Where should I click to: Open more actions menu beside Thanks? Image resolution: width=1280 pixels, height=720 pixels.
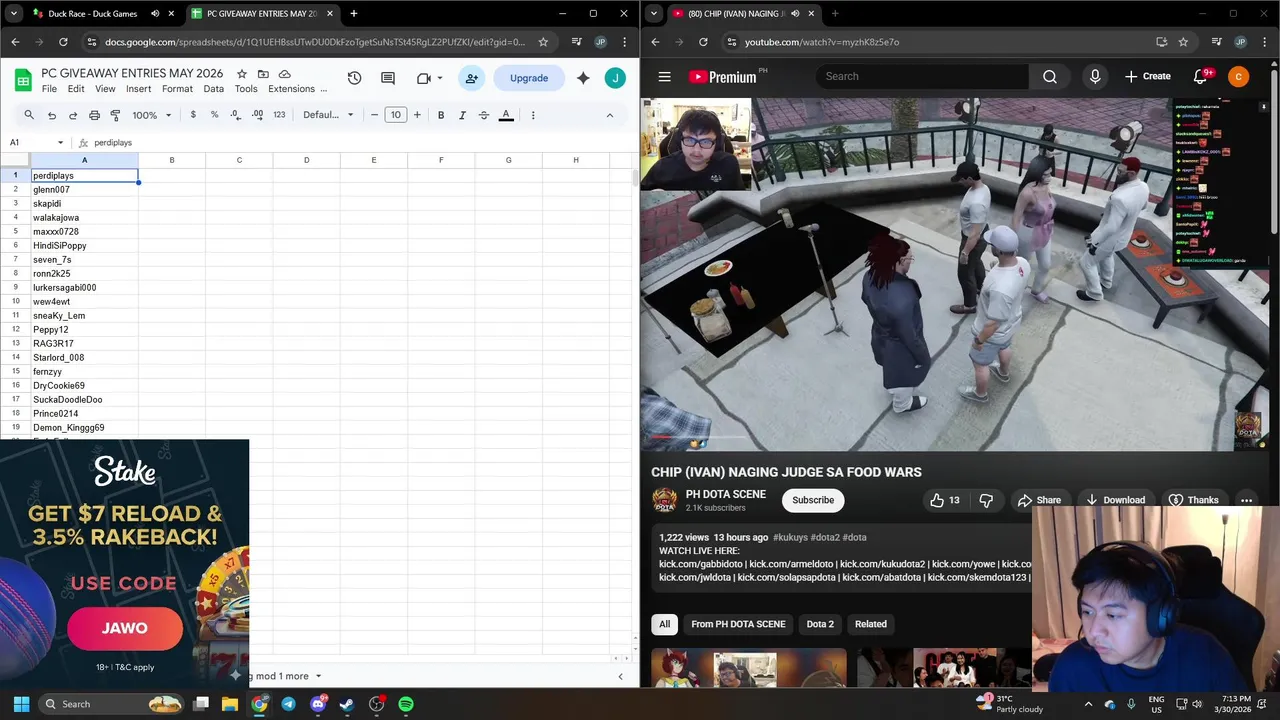pyautogui.click(x=1246, y=500)
